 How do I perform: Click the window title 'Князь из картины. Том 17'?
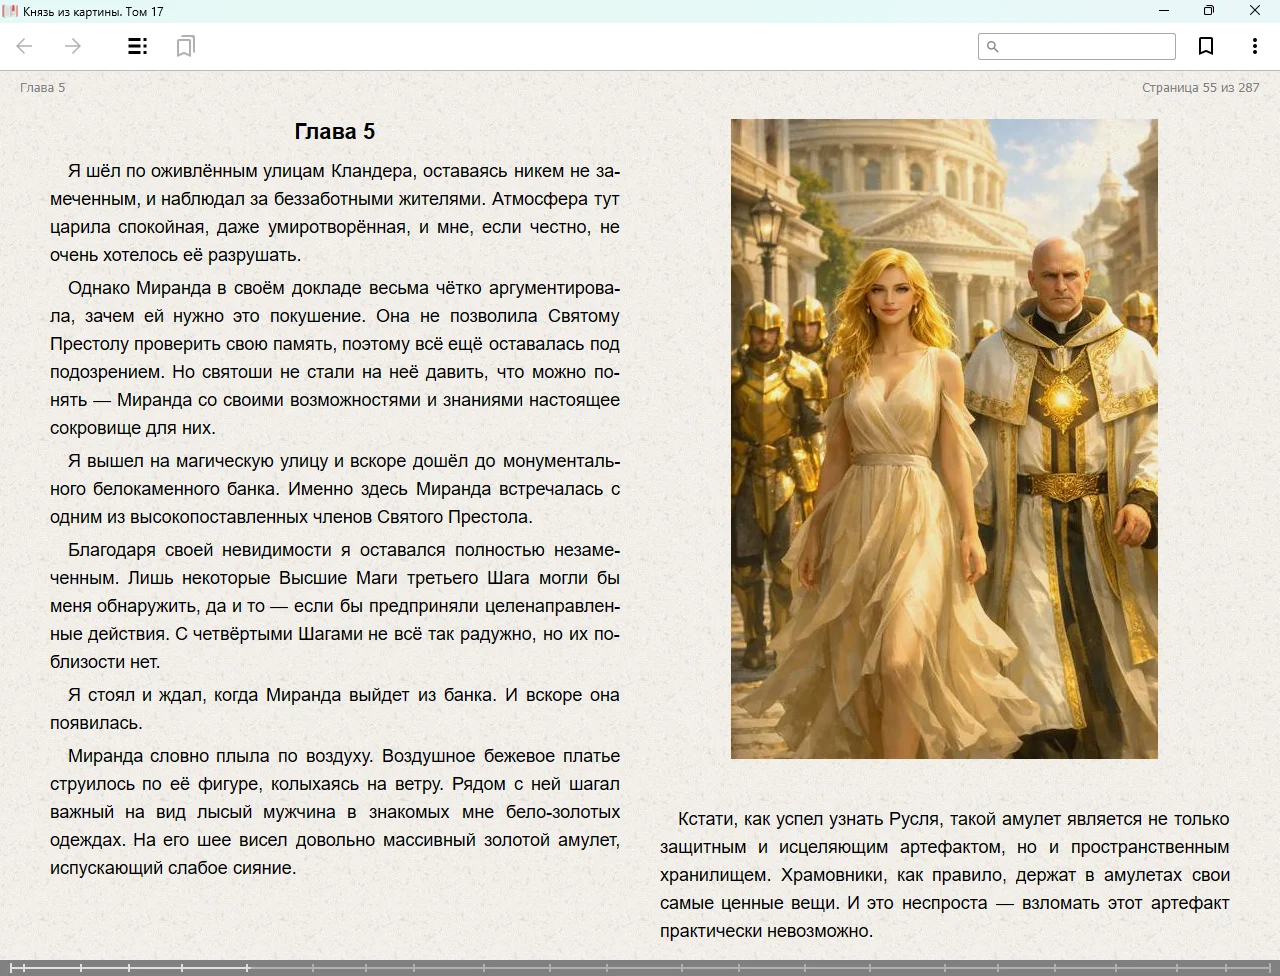pos(93,11)
